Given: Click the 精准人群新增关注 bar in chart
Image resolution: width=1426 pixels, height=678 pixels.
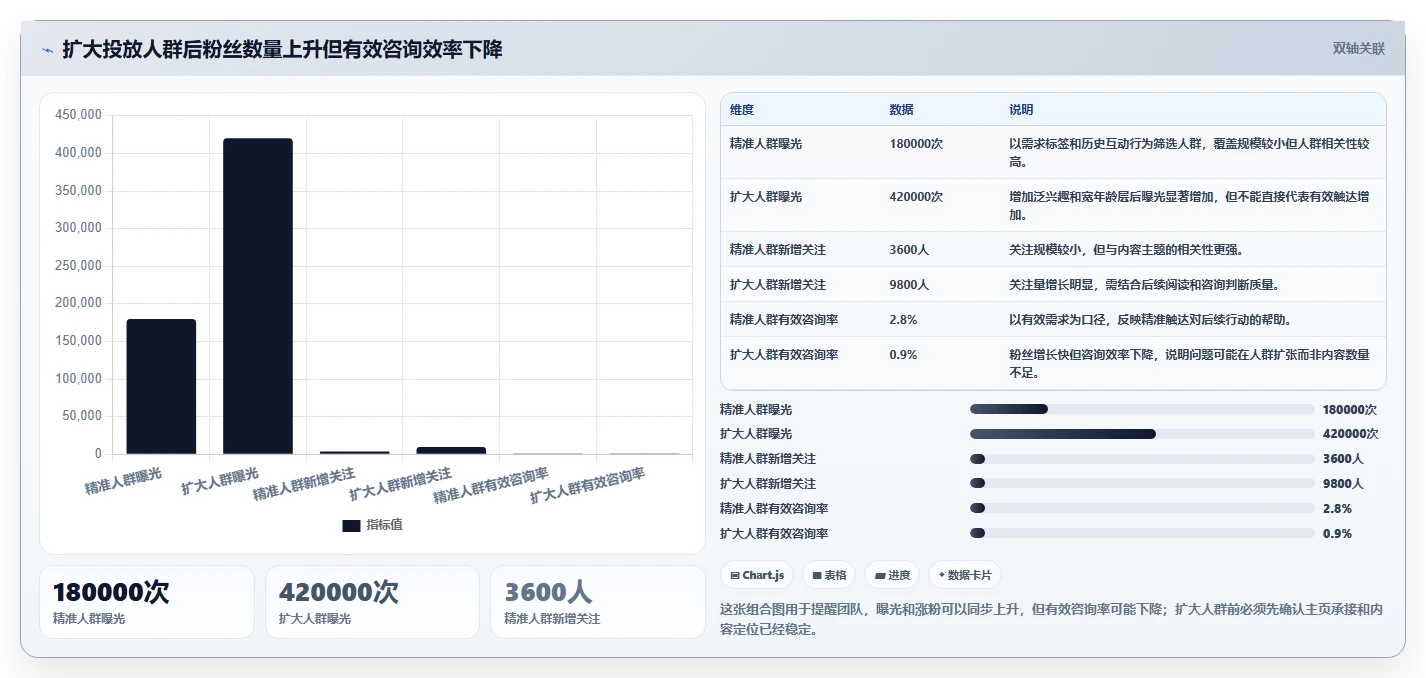Looking at the screenshot, I should [x=354, y=452].
